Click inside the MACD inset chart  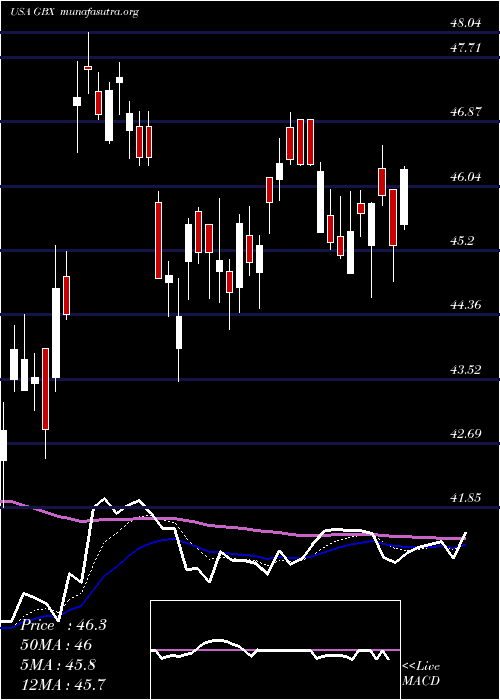[275, 650]
